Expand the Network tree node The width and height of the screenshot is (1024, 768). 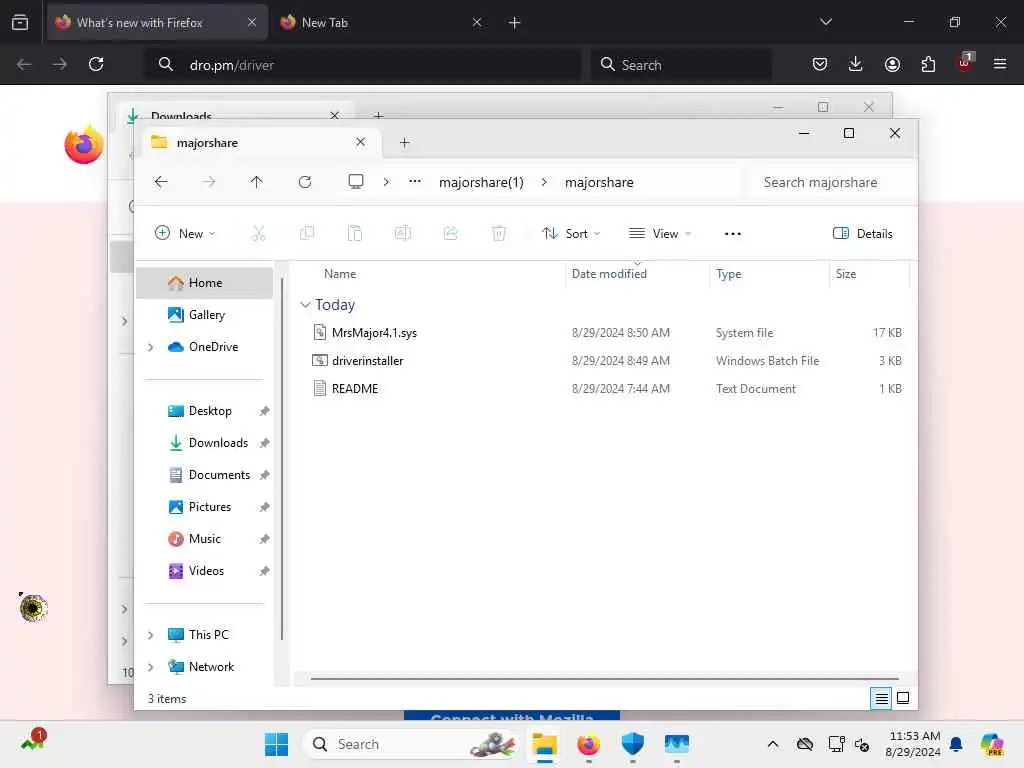(x=151, y=667)
